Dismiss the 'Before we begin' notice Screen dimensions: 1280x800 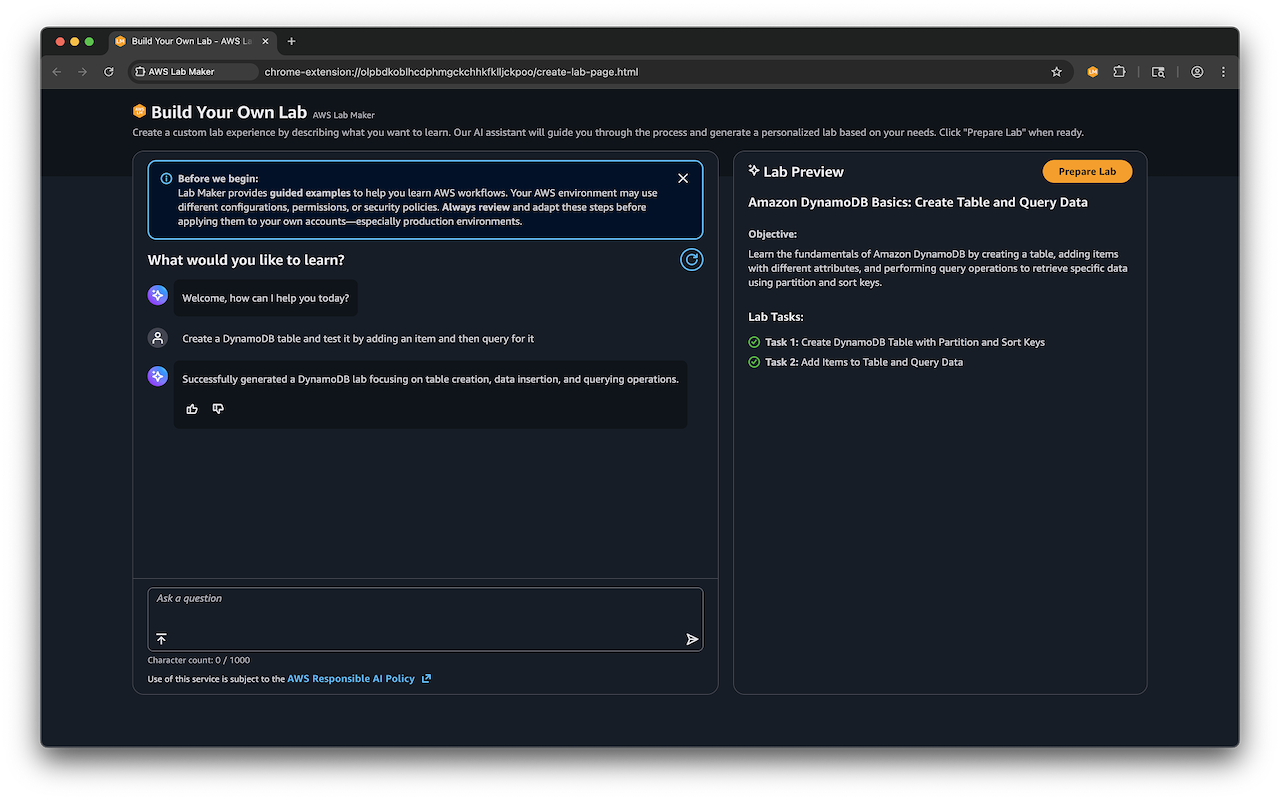click(x=683, y=178)
